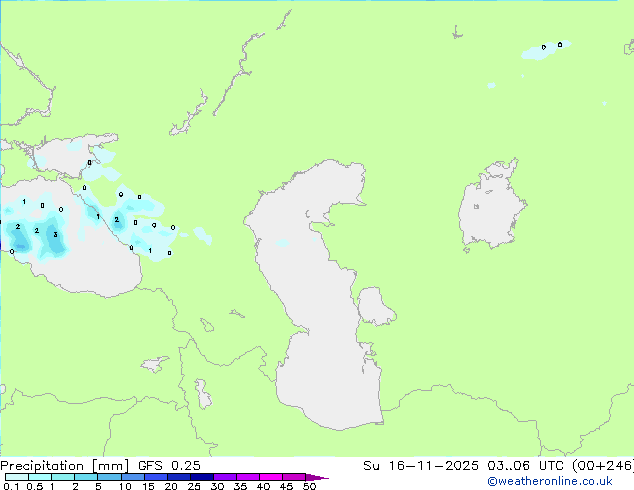Select the 25 mm dark blue legend swatch
The width and height of the screenshot is (634, 490).
(x=201, y=477)
